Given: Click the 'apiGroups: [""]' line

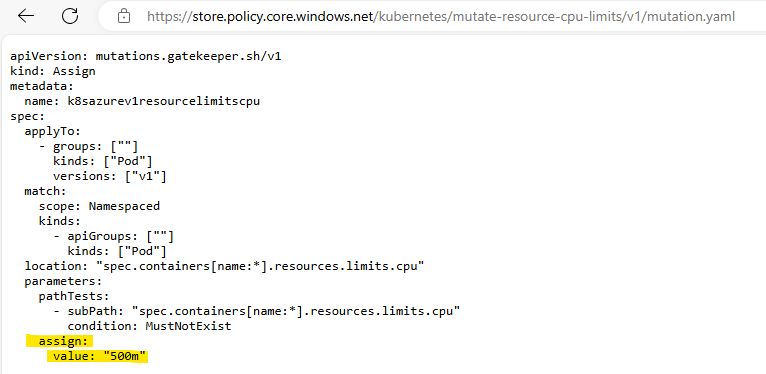Looking at the screenshot, I should click(x=113, y=236).
